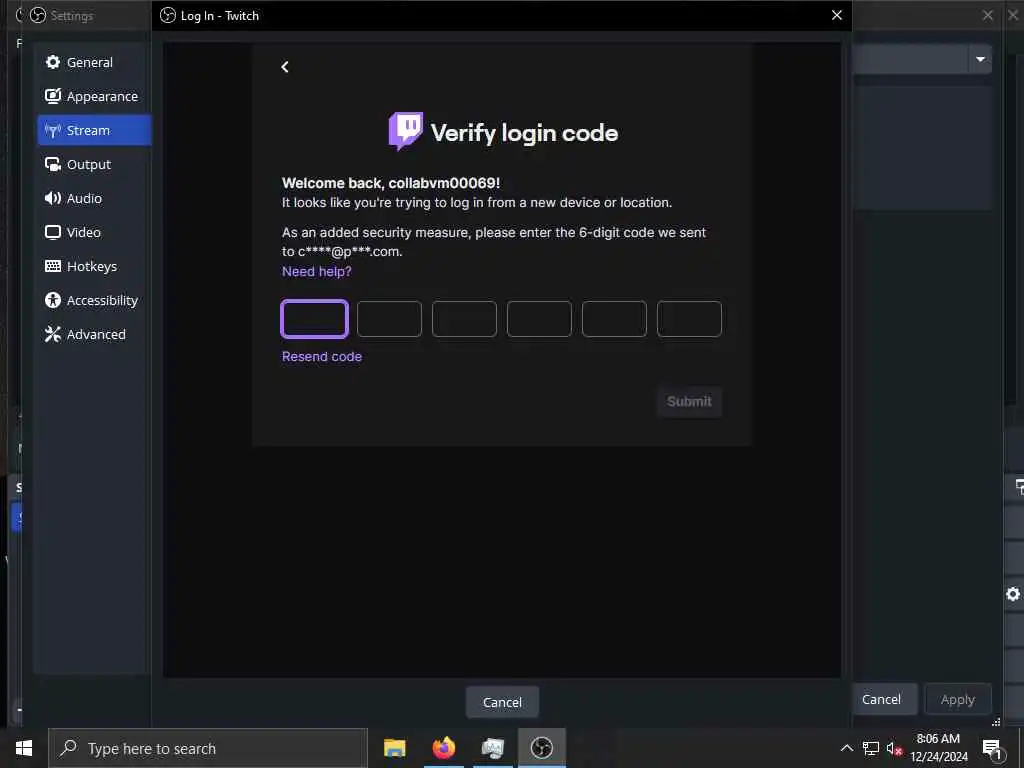Show hidden system tray icons
The height and width of the screenshot is (768, 1024).
846,748
